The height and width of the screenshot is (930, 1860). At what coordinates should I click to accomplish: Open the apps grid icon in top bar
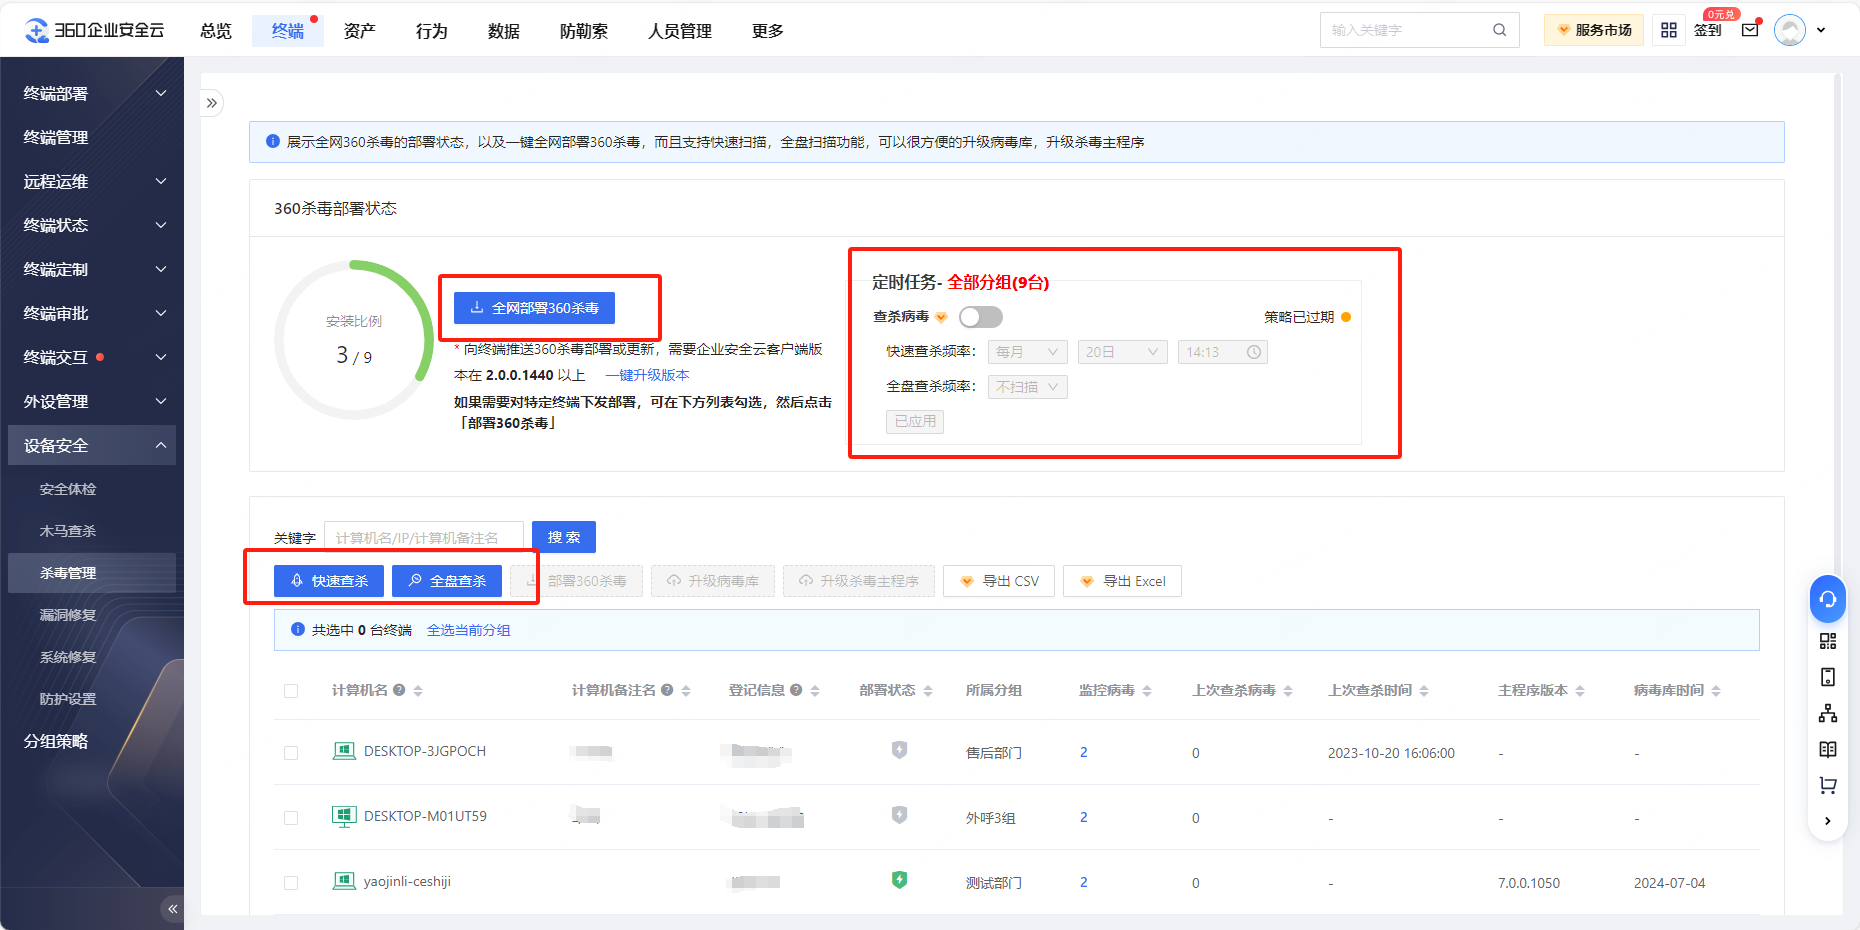[x=1669, y=30]
